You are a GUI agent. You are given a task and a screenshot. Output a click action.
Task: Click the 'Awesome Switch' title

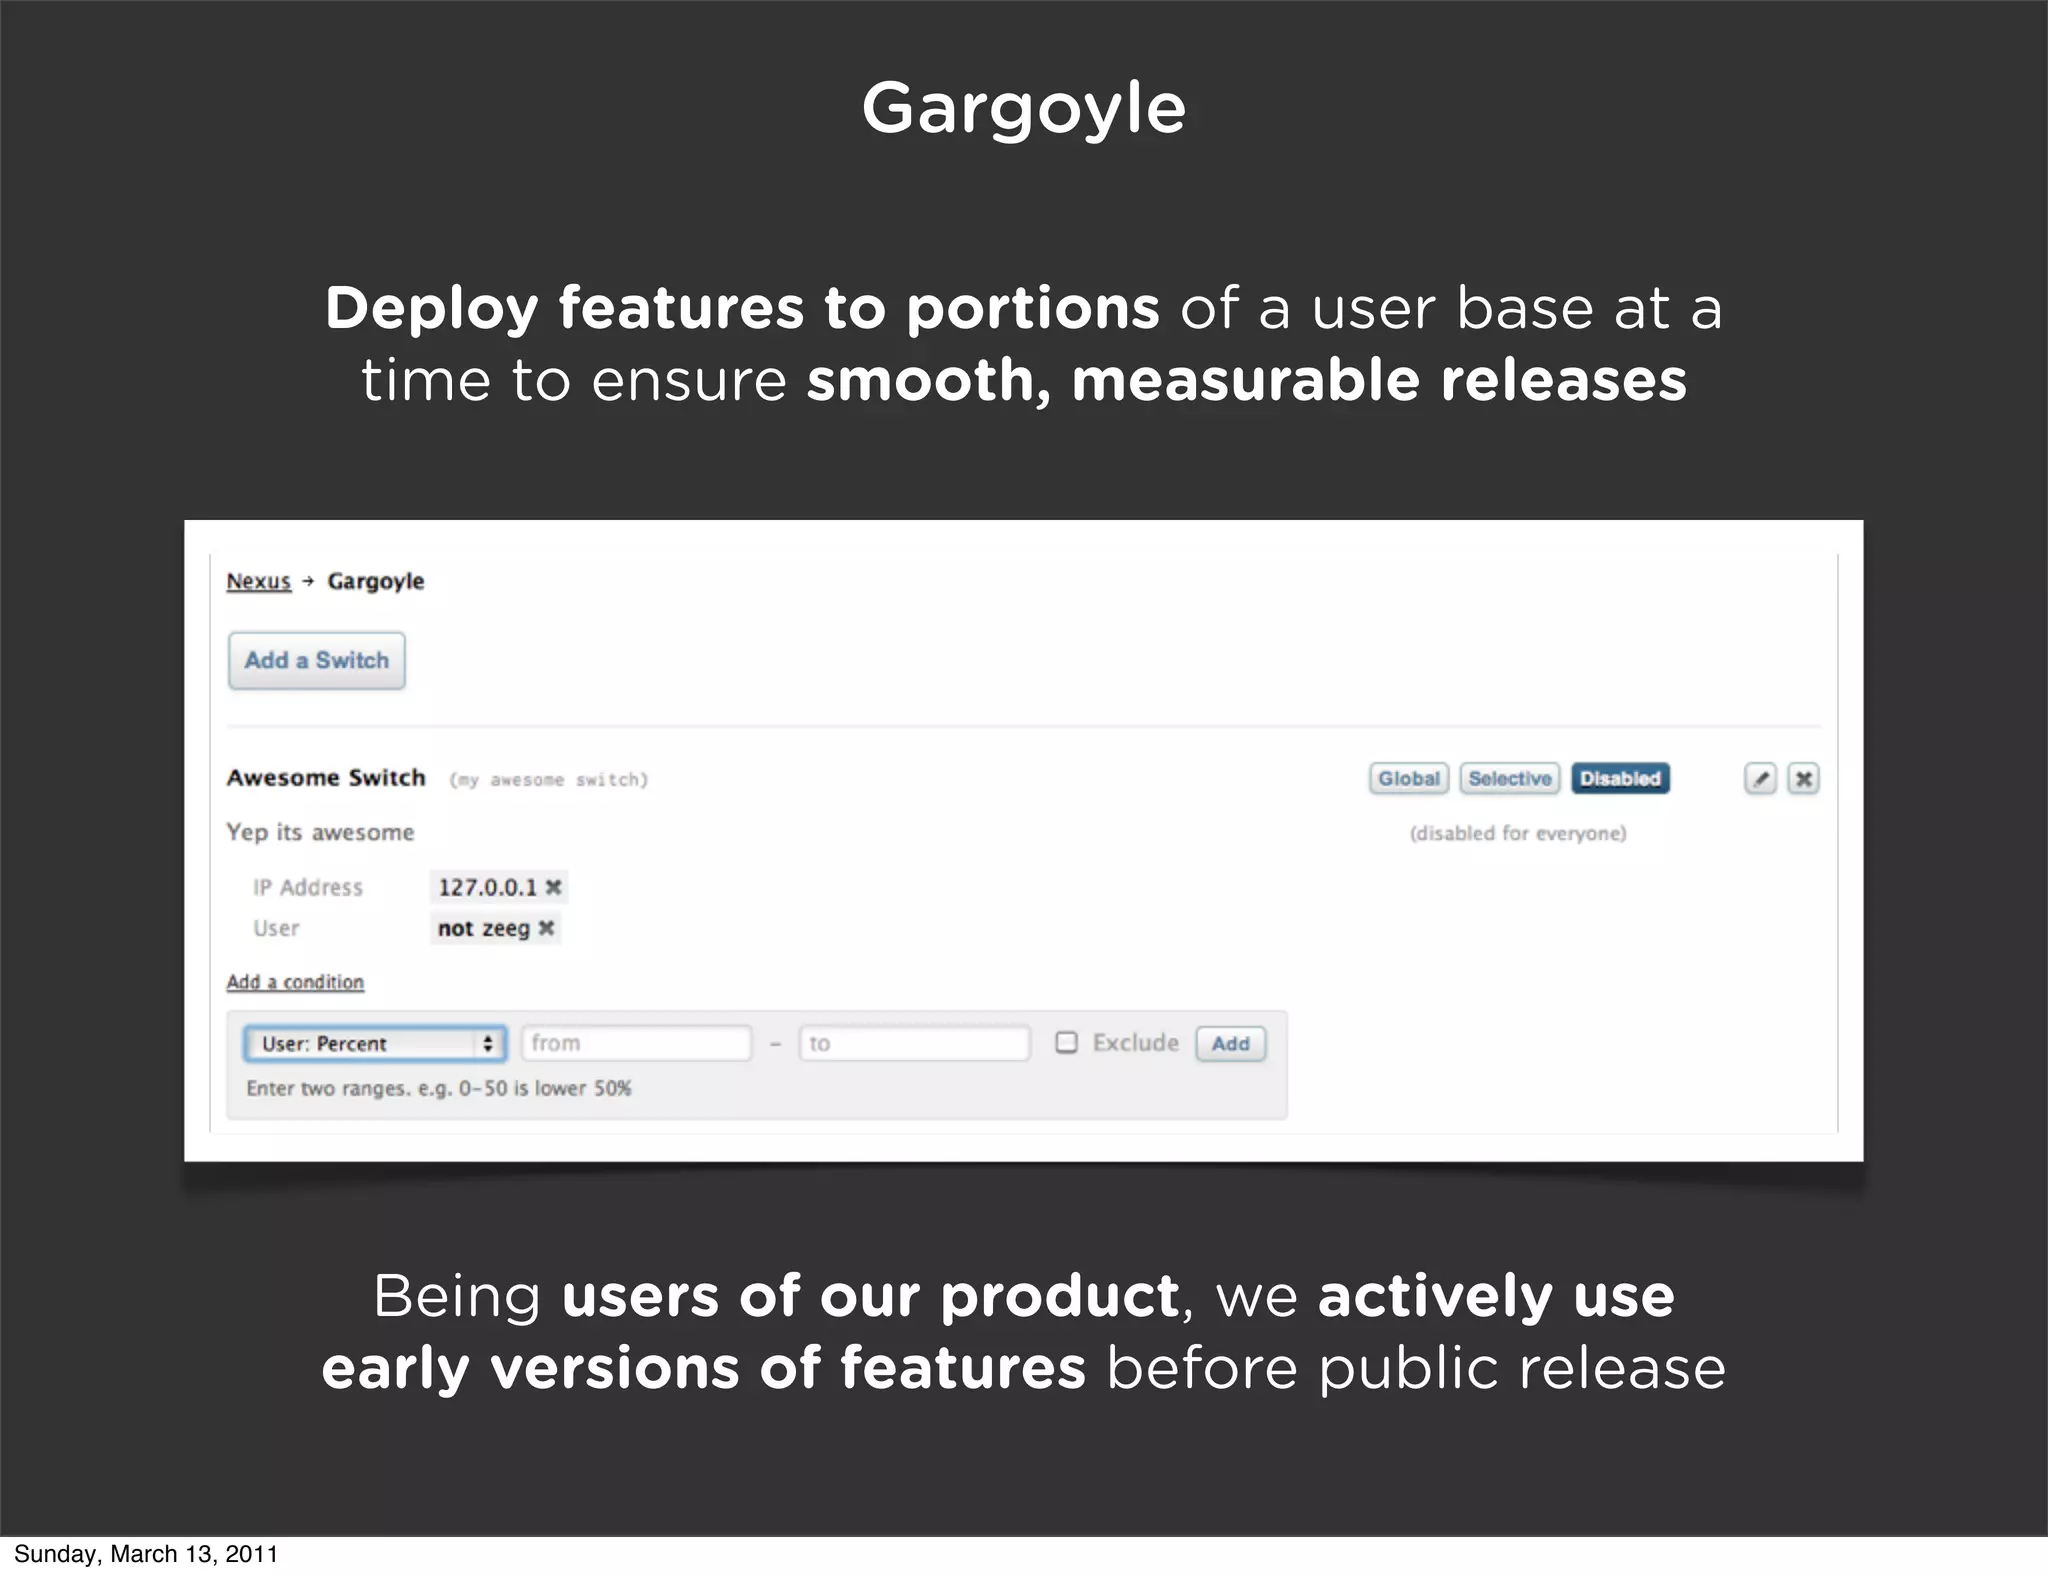coord(326,777)
